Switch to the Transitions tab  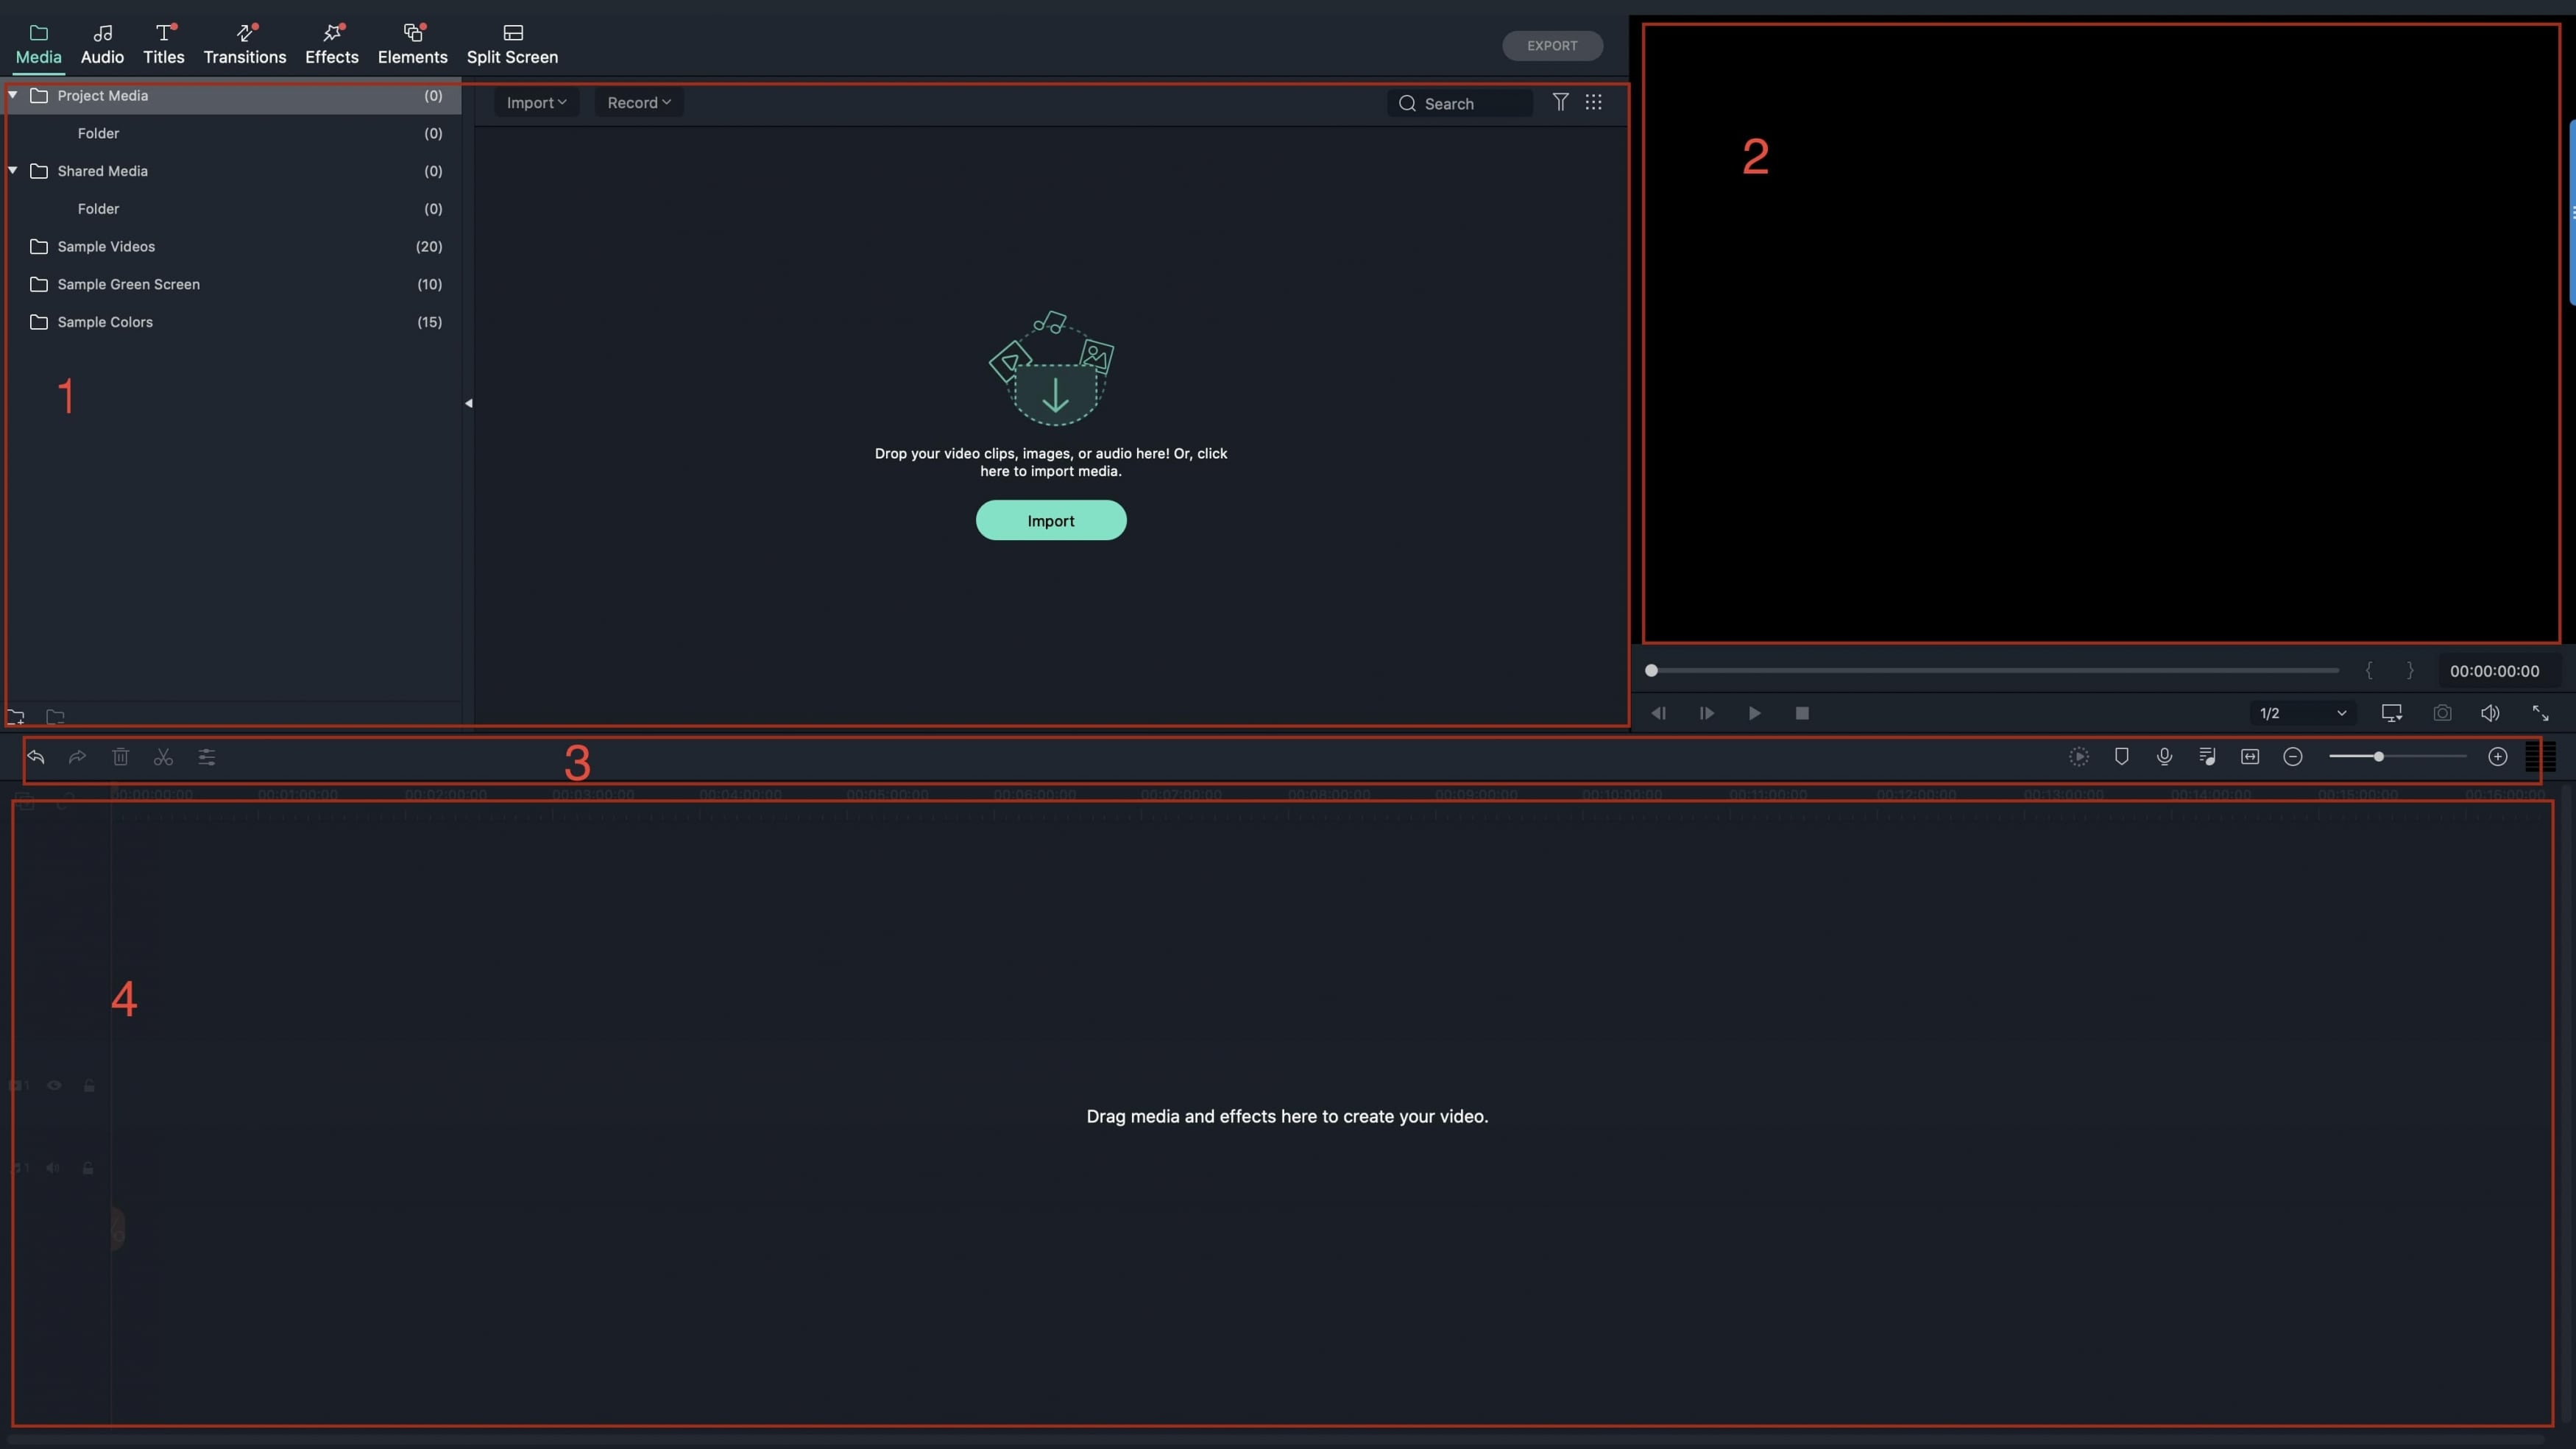pos(244,44)
